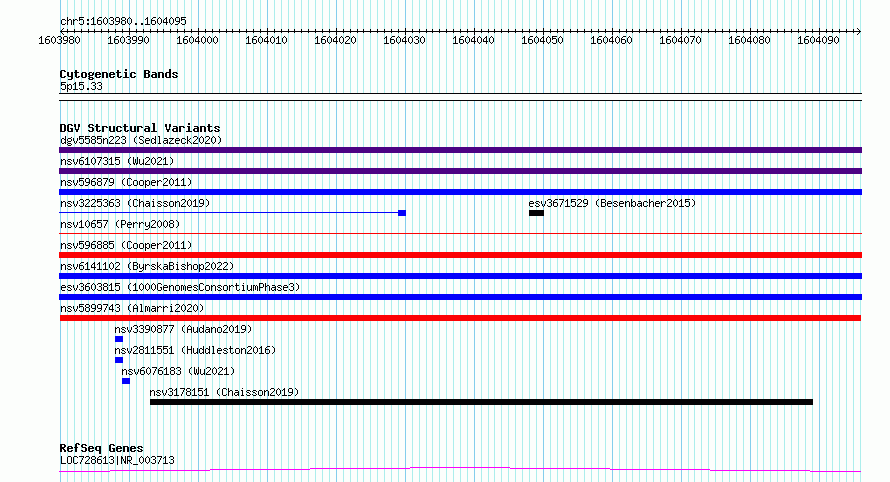Open the DGV Structural Variants track heading
890x482 pixels.
tap(140, 128)
